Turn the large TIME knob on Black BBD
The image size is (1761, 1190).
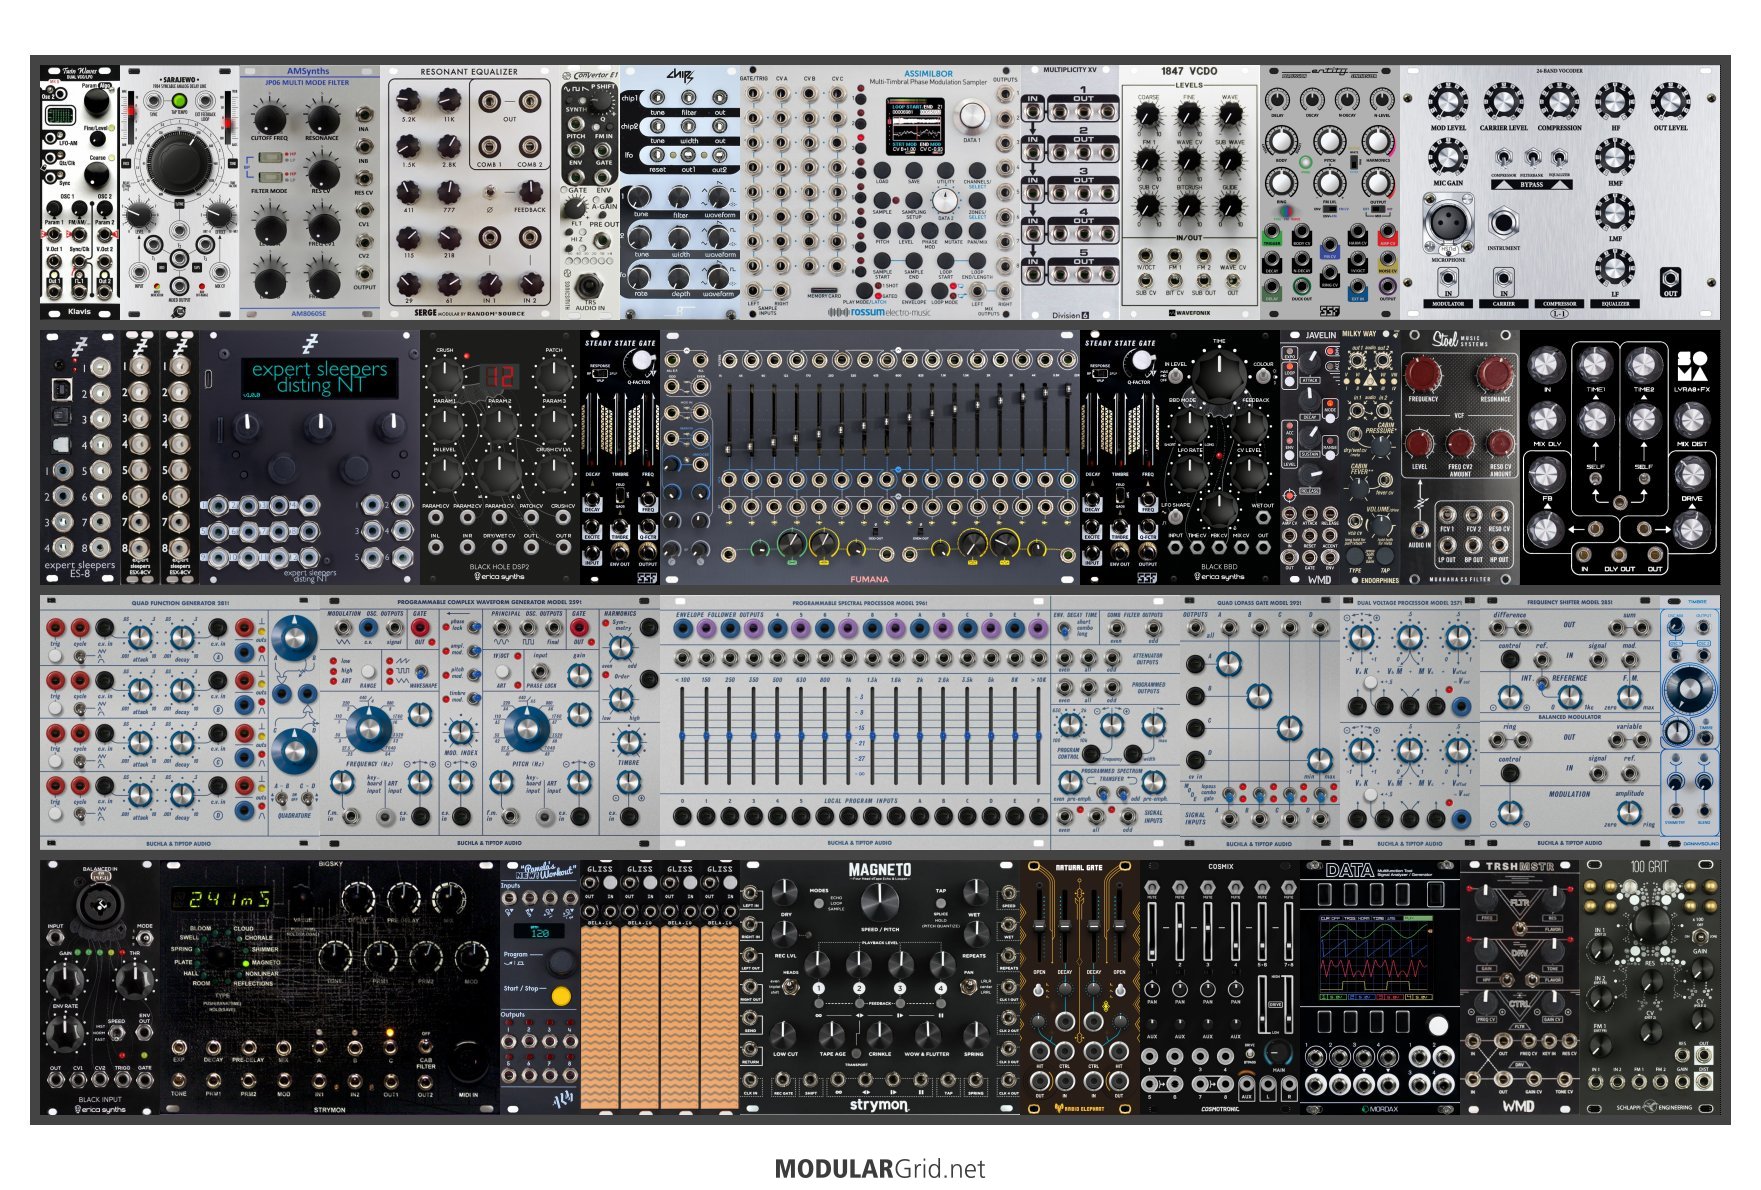pos(1219,375)
